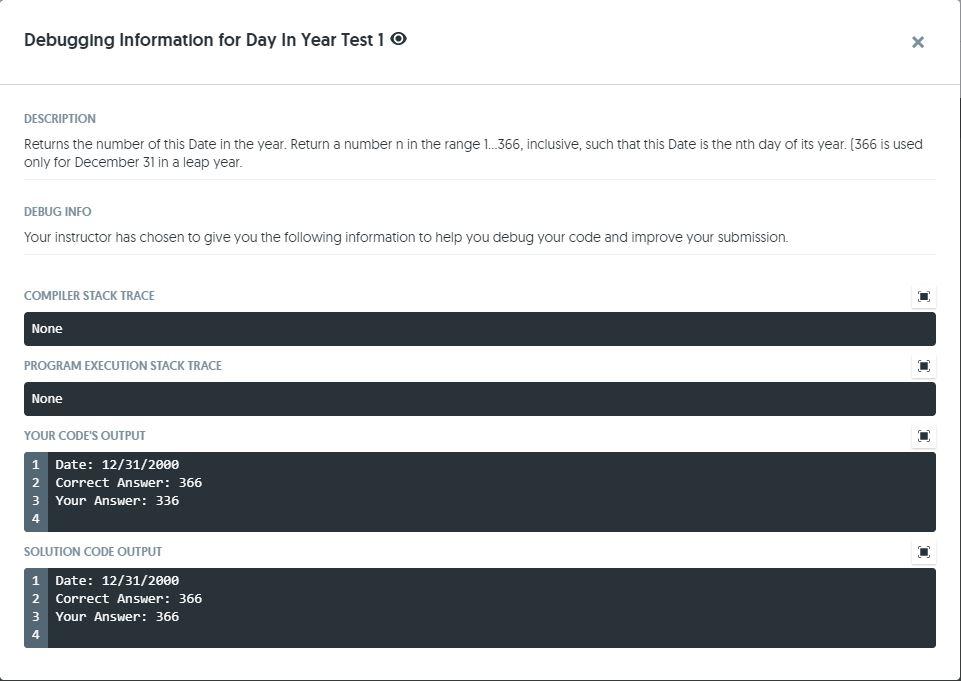The height and width of the screenshot is (681, 961).
Task: Click line number 1 in Solution Code Output
Action: tap(36, 580)
